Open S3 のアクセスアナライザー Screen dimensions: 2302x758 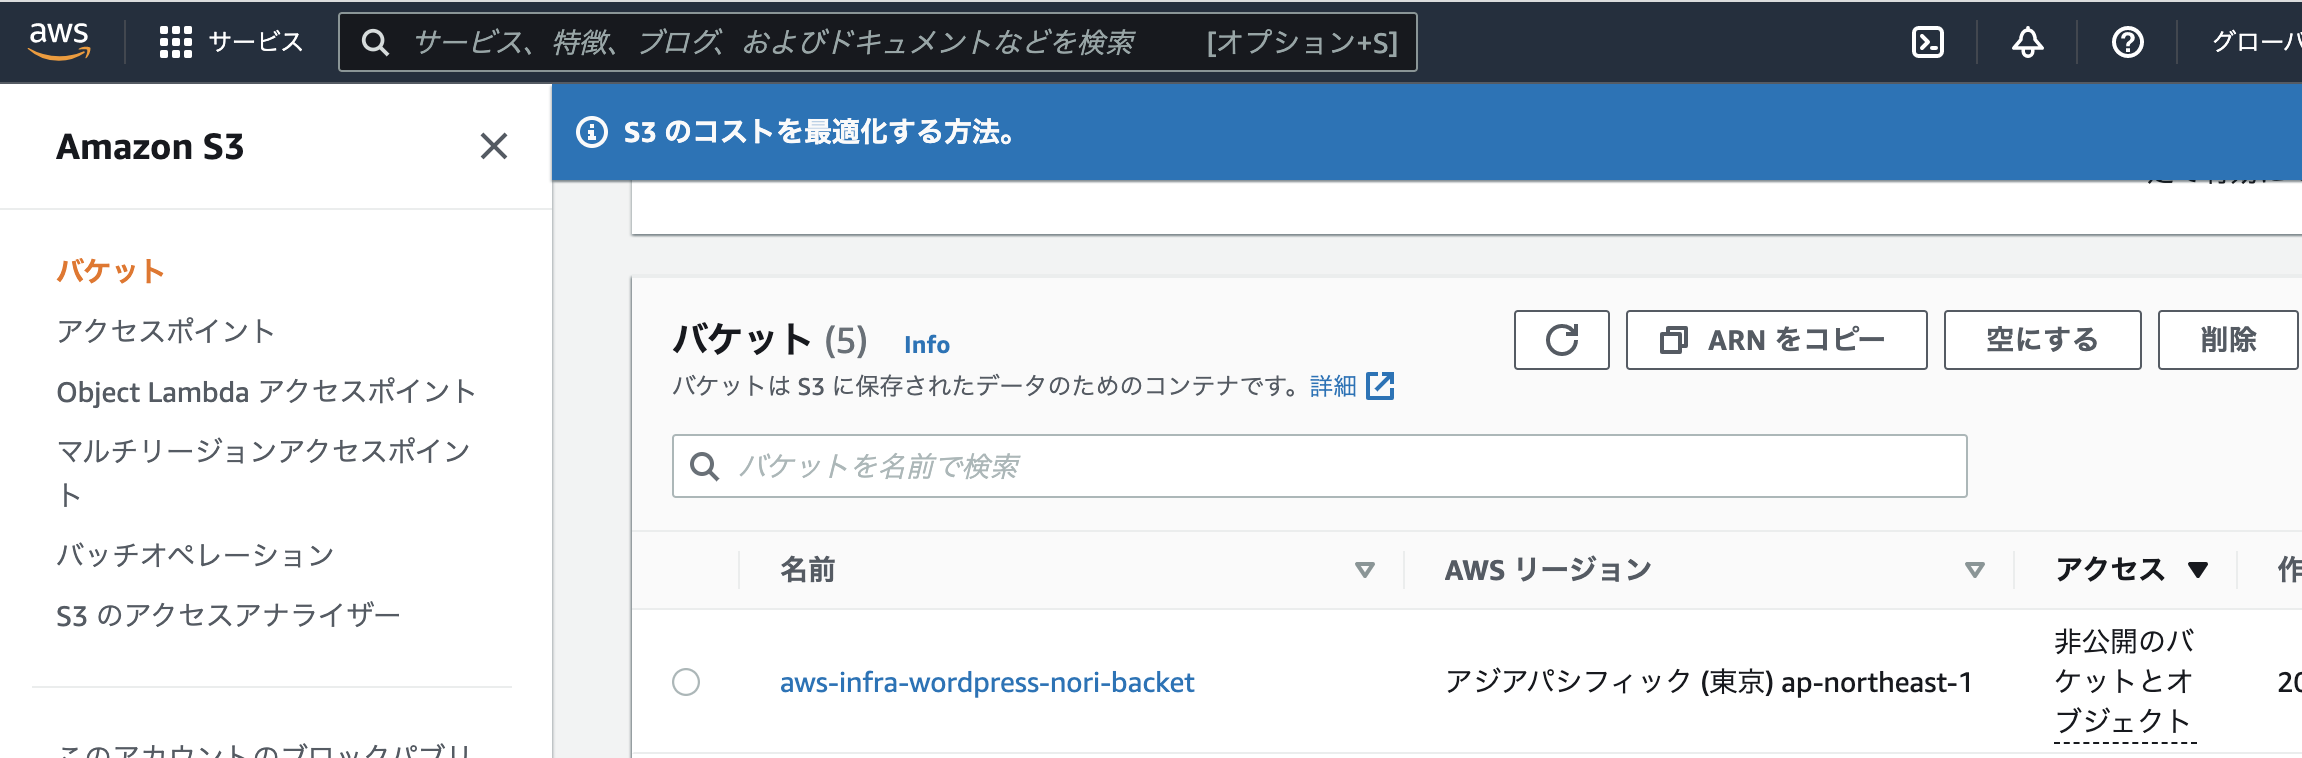[x=228, y=615]
